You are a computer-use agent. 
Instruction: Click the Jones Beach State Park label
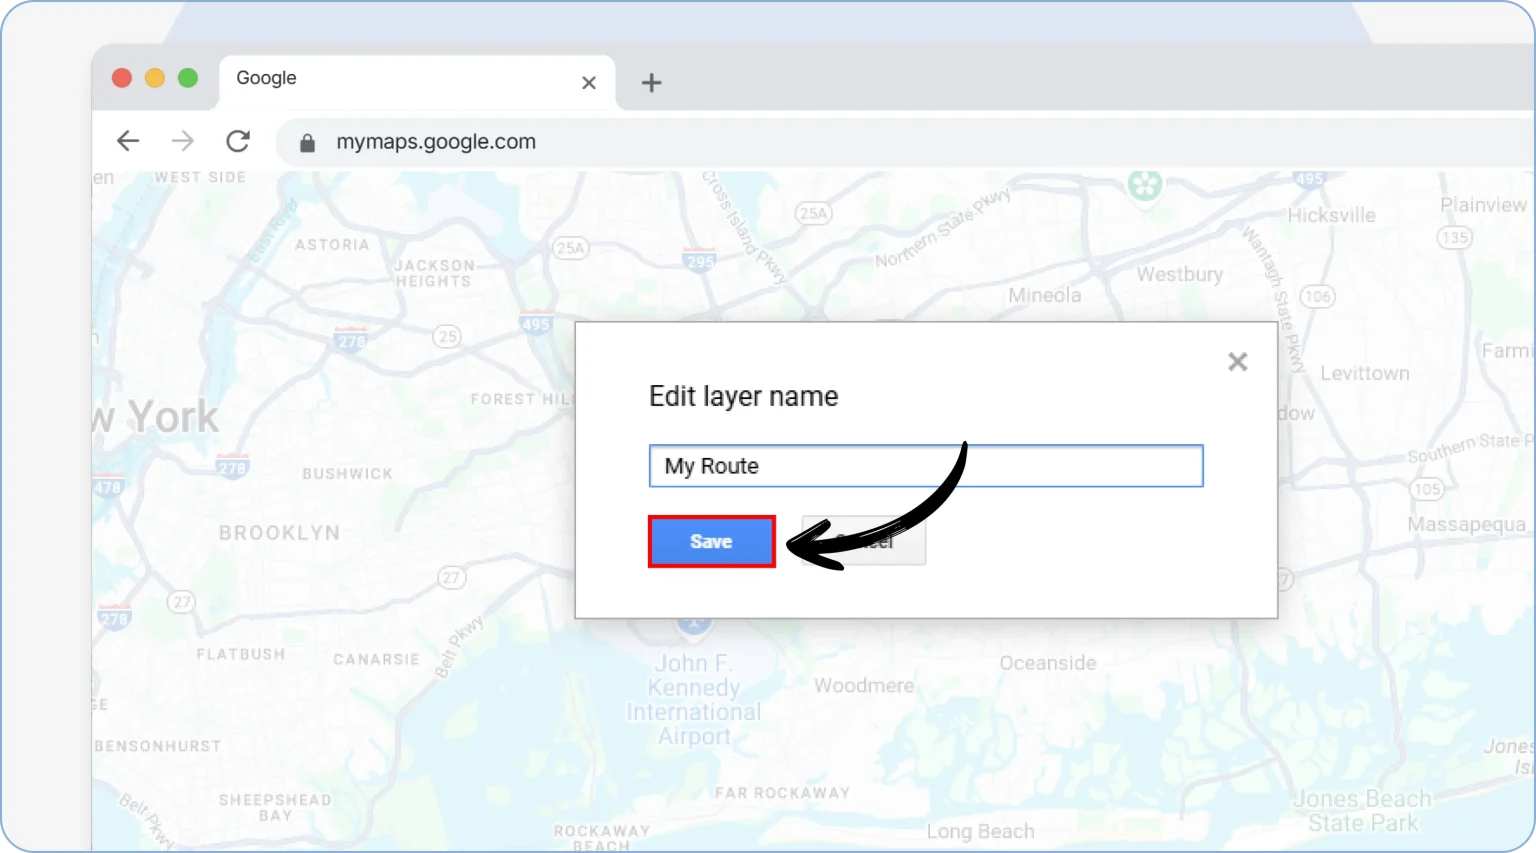pos(1362,811)
